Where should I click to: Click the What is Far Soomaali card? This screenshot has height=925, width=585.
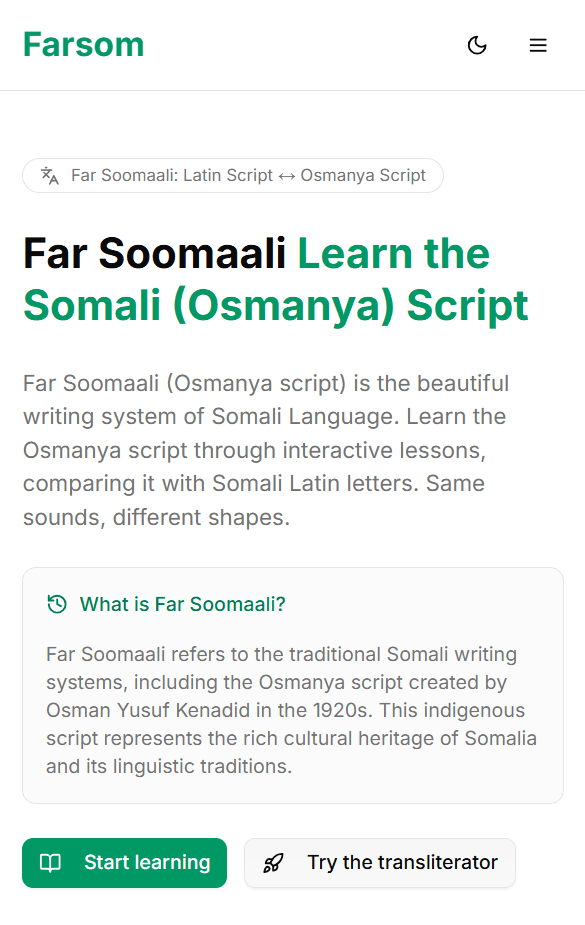292,684
